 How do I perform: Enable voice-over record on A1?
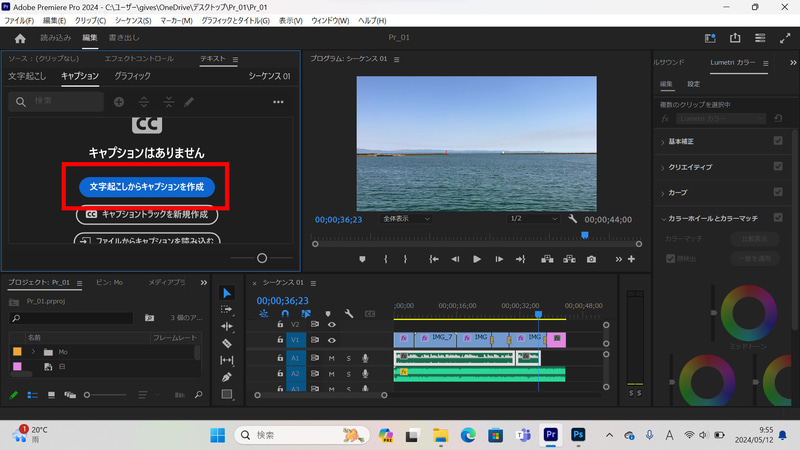pos(365,358)
